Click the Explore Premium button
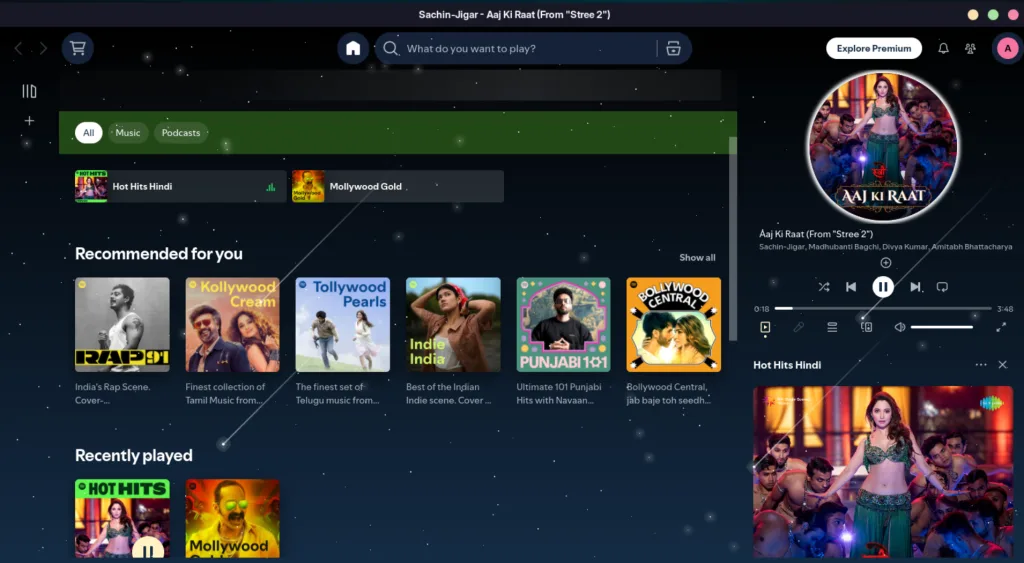Screen dimensions: 1024x563 click(x=873, y=48)
